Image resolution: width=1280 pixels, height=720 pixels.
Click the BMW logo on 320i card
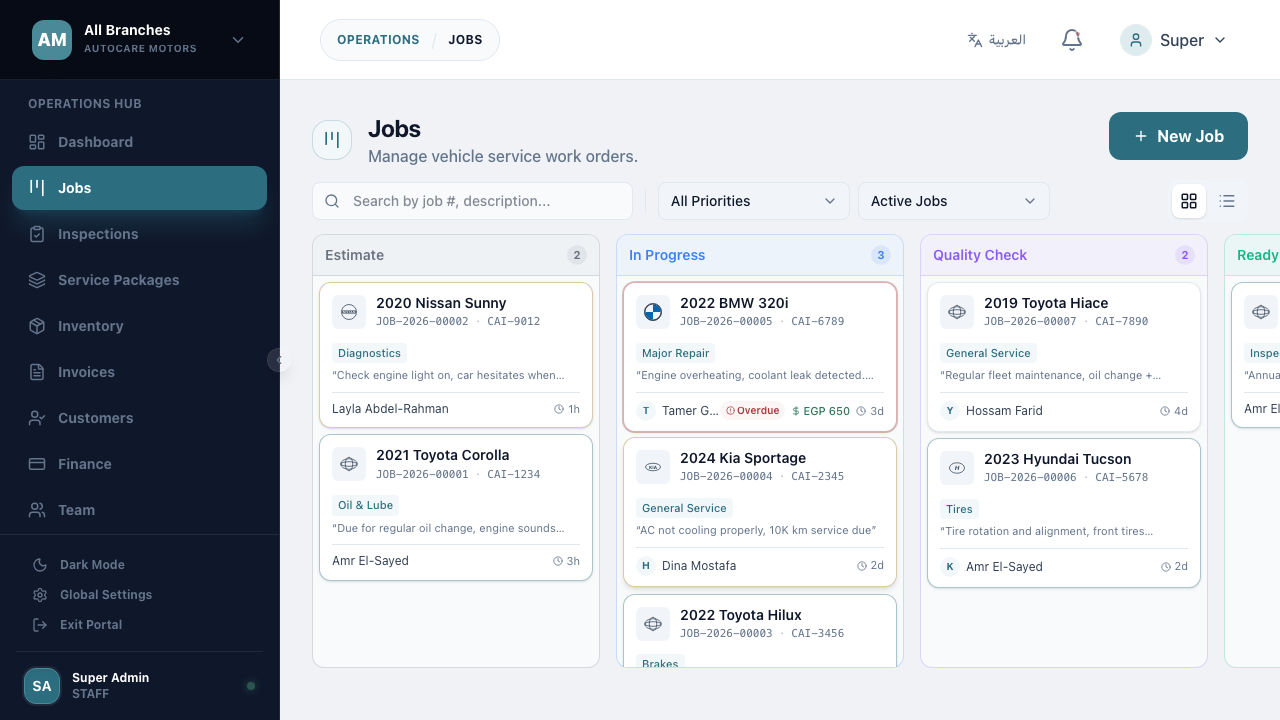(x=653, y=312)
